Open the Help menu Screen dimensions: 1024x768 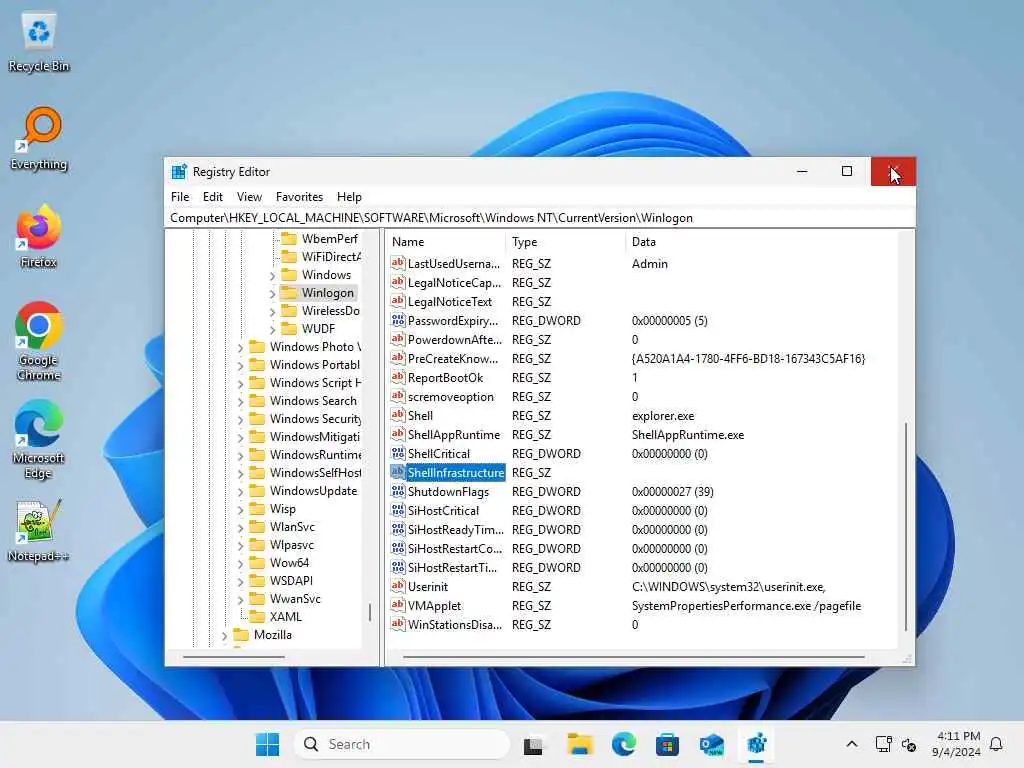coord(349,197)
